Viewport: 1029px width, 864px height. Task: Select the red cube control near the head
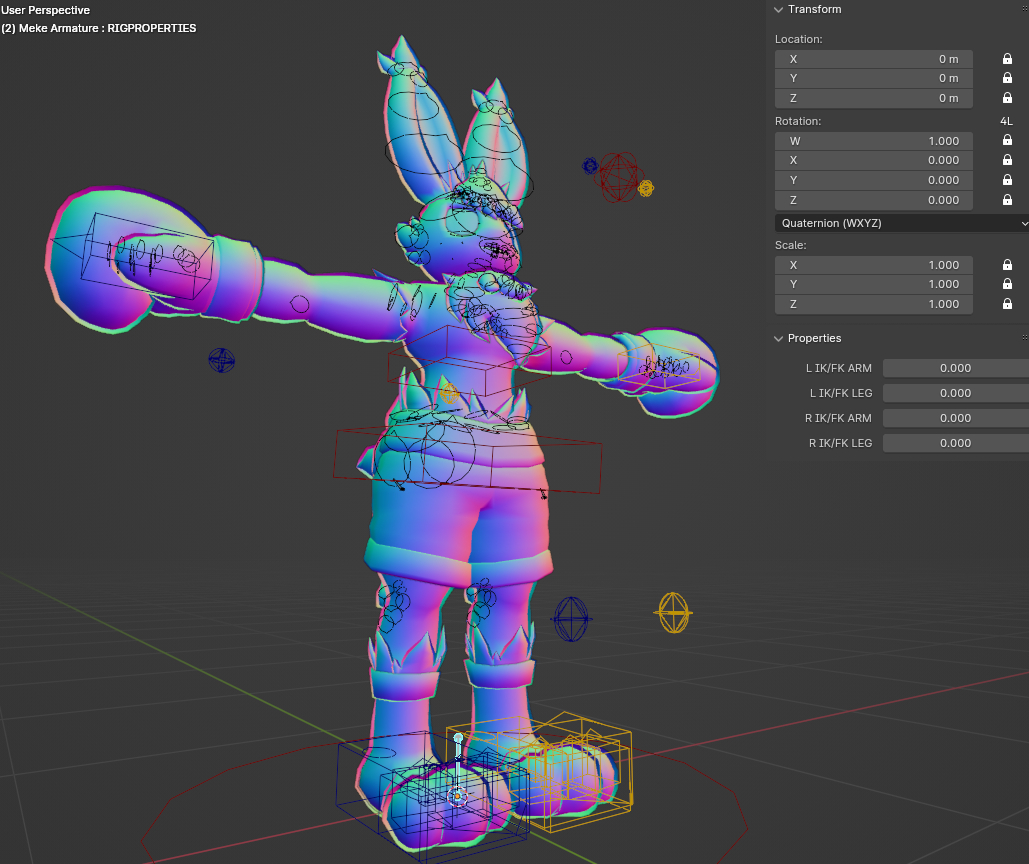[x=618, y=176]
